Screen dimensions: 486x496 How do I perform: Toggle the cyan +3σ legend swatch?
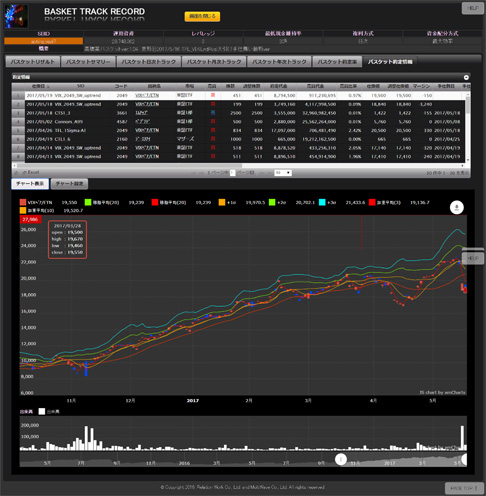point(322,202)
